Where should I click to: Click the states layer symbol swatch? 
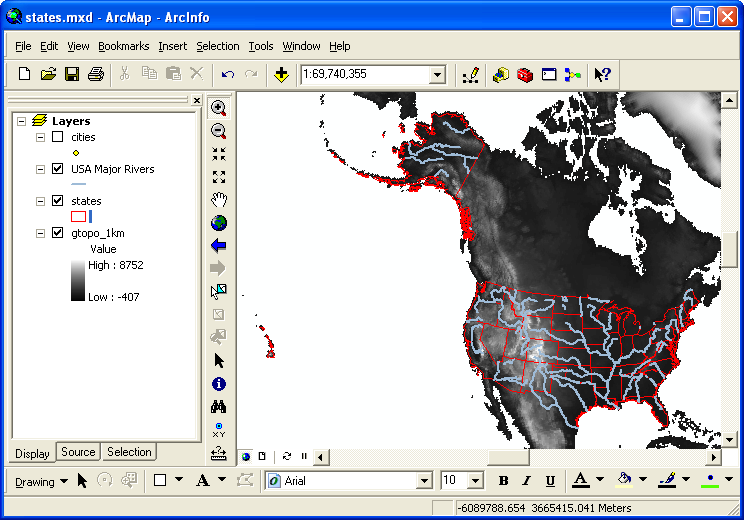click(78, 216)
